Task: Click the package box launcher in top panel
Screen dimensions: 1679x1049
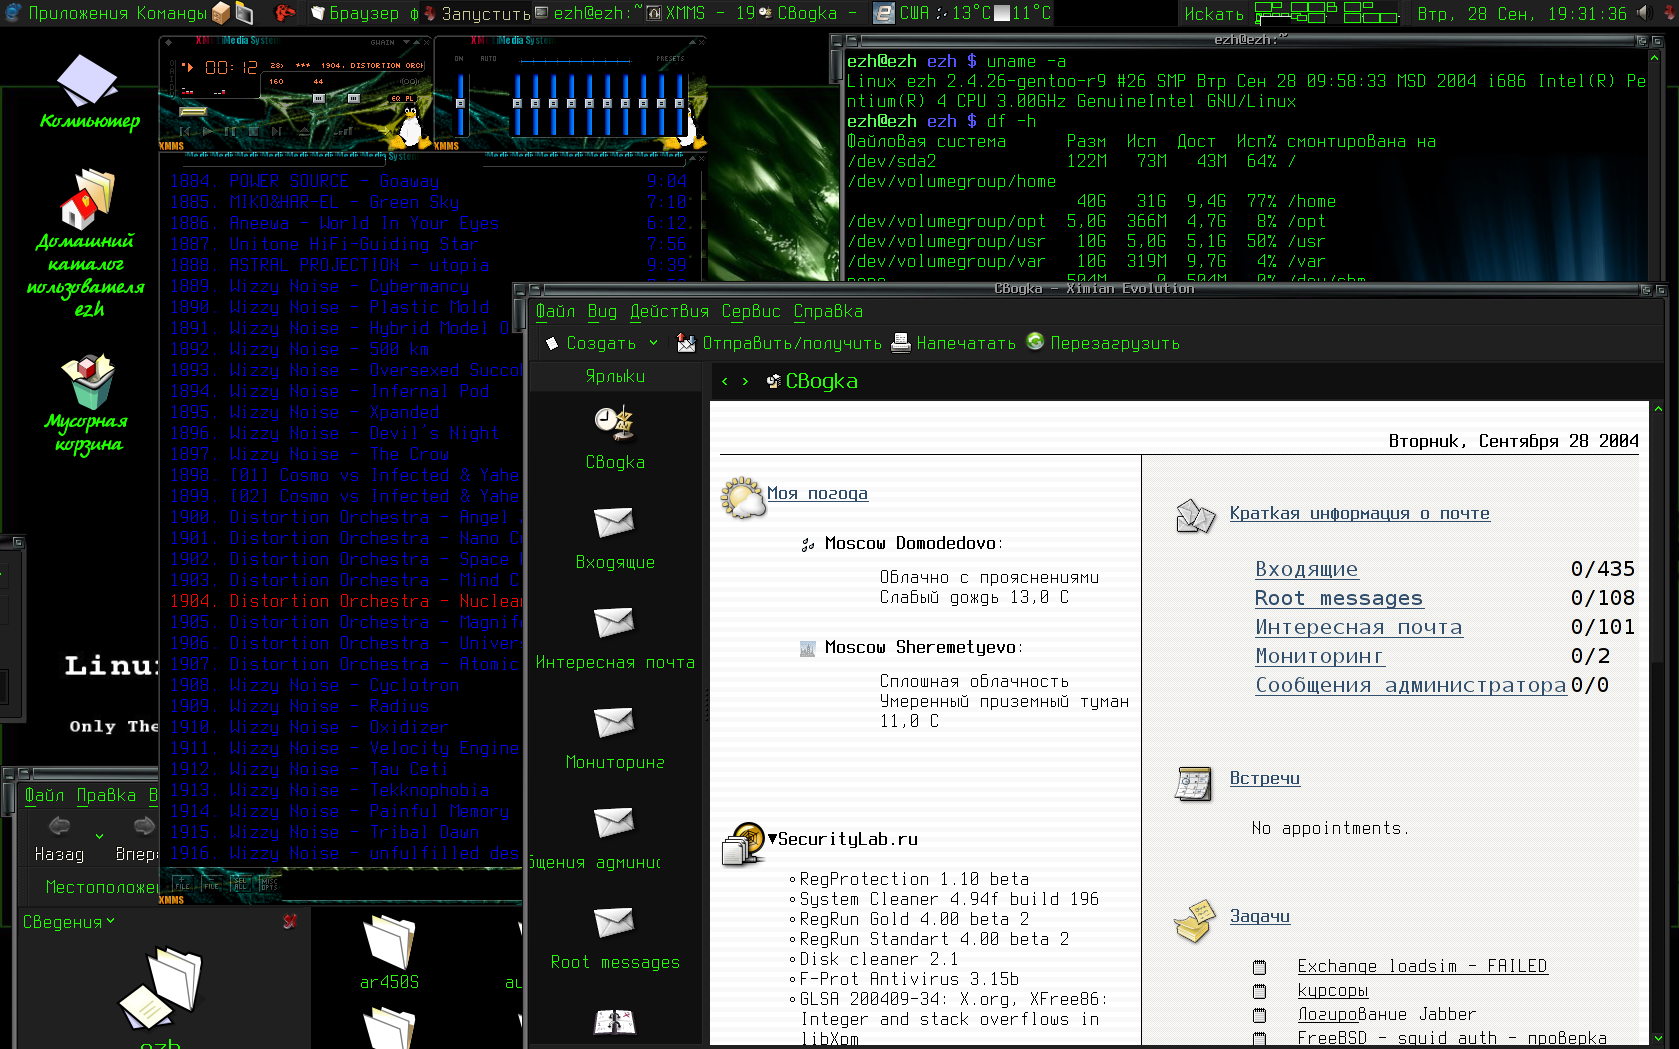Action: 221,13
